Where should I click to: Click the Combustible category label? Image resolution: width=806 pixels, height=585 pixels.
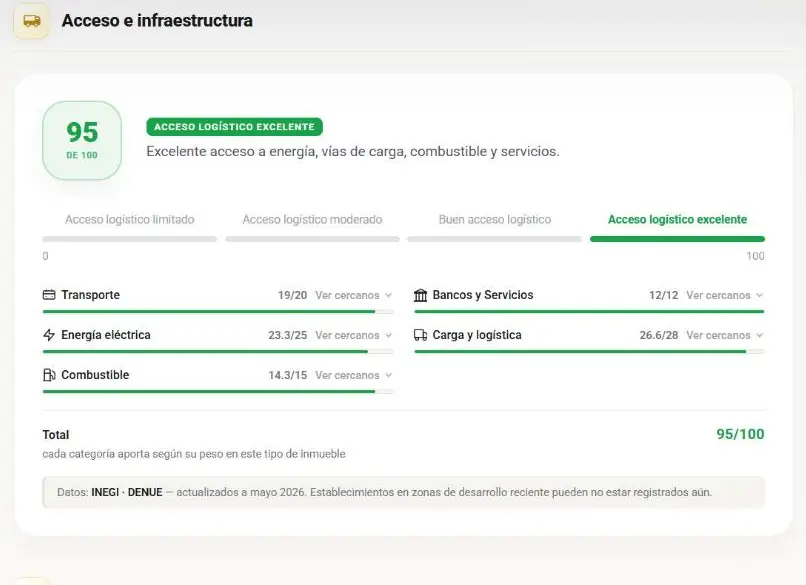pos(95,375)
